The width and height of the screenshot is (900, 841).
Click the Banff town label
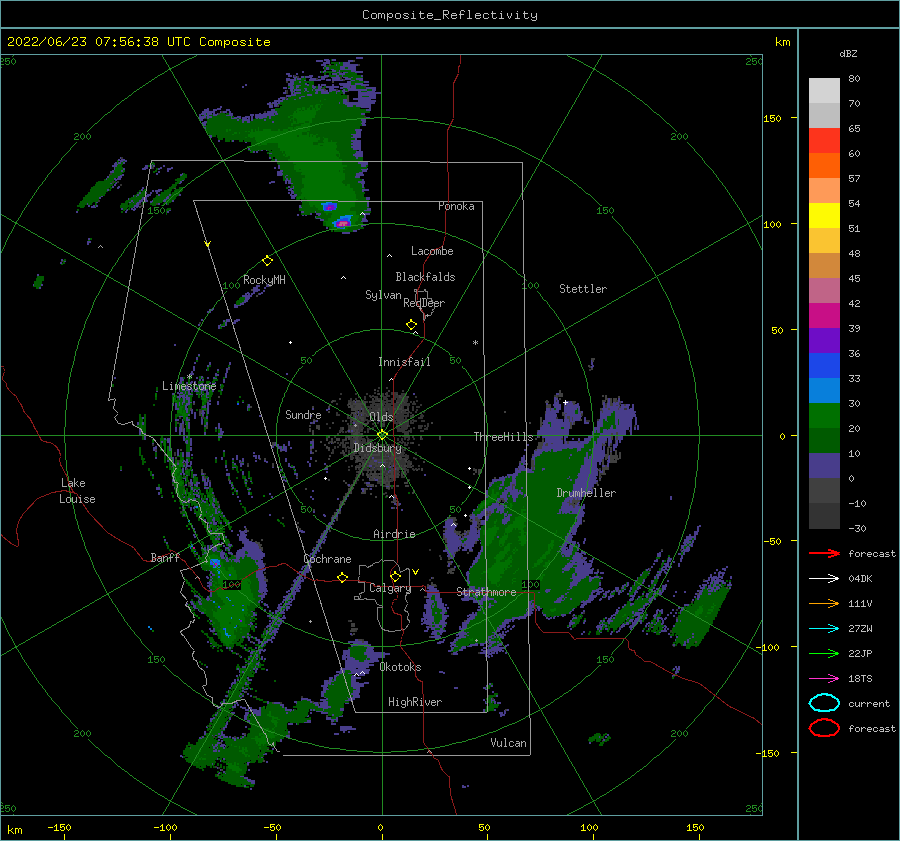point(165,557)
